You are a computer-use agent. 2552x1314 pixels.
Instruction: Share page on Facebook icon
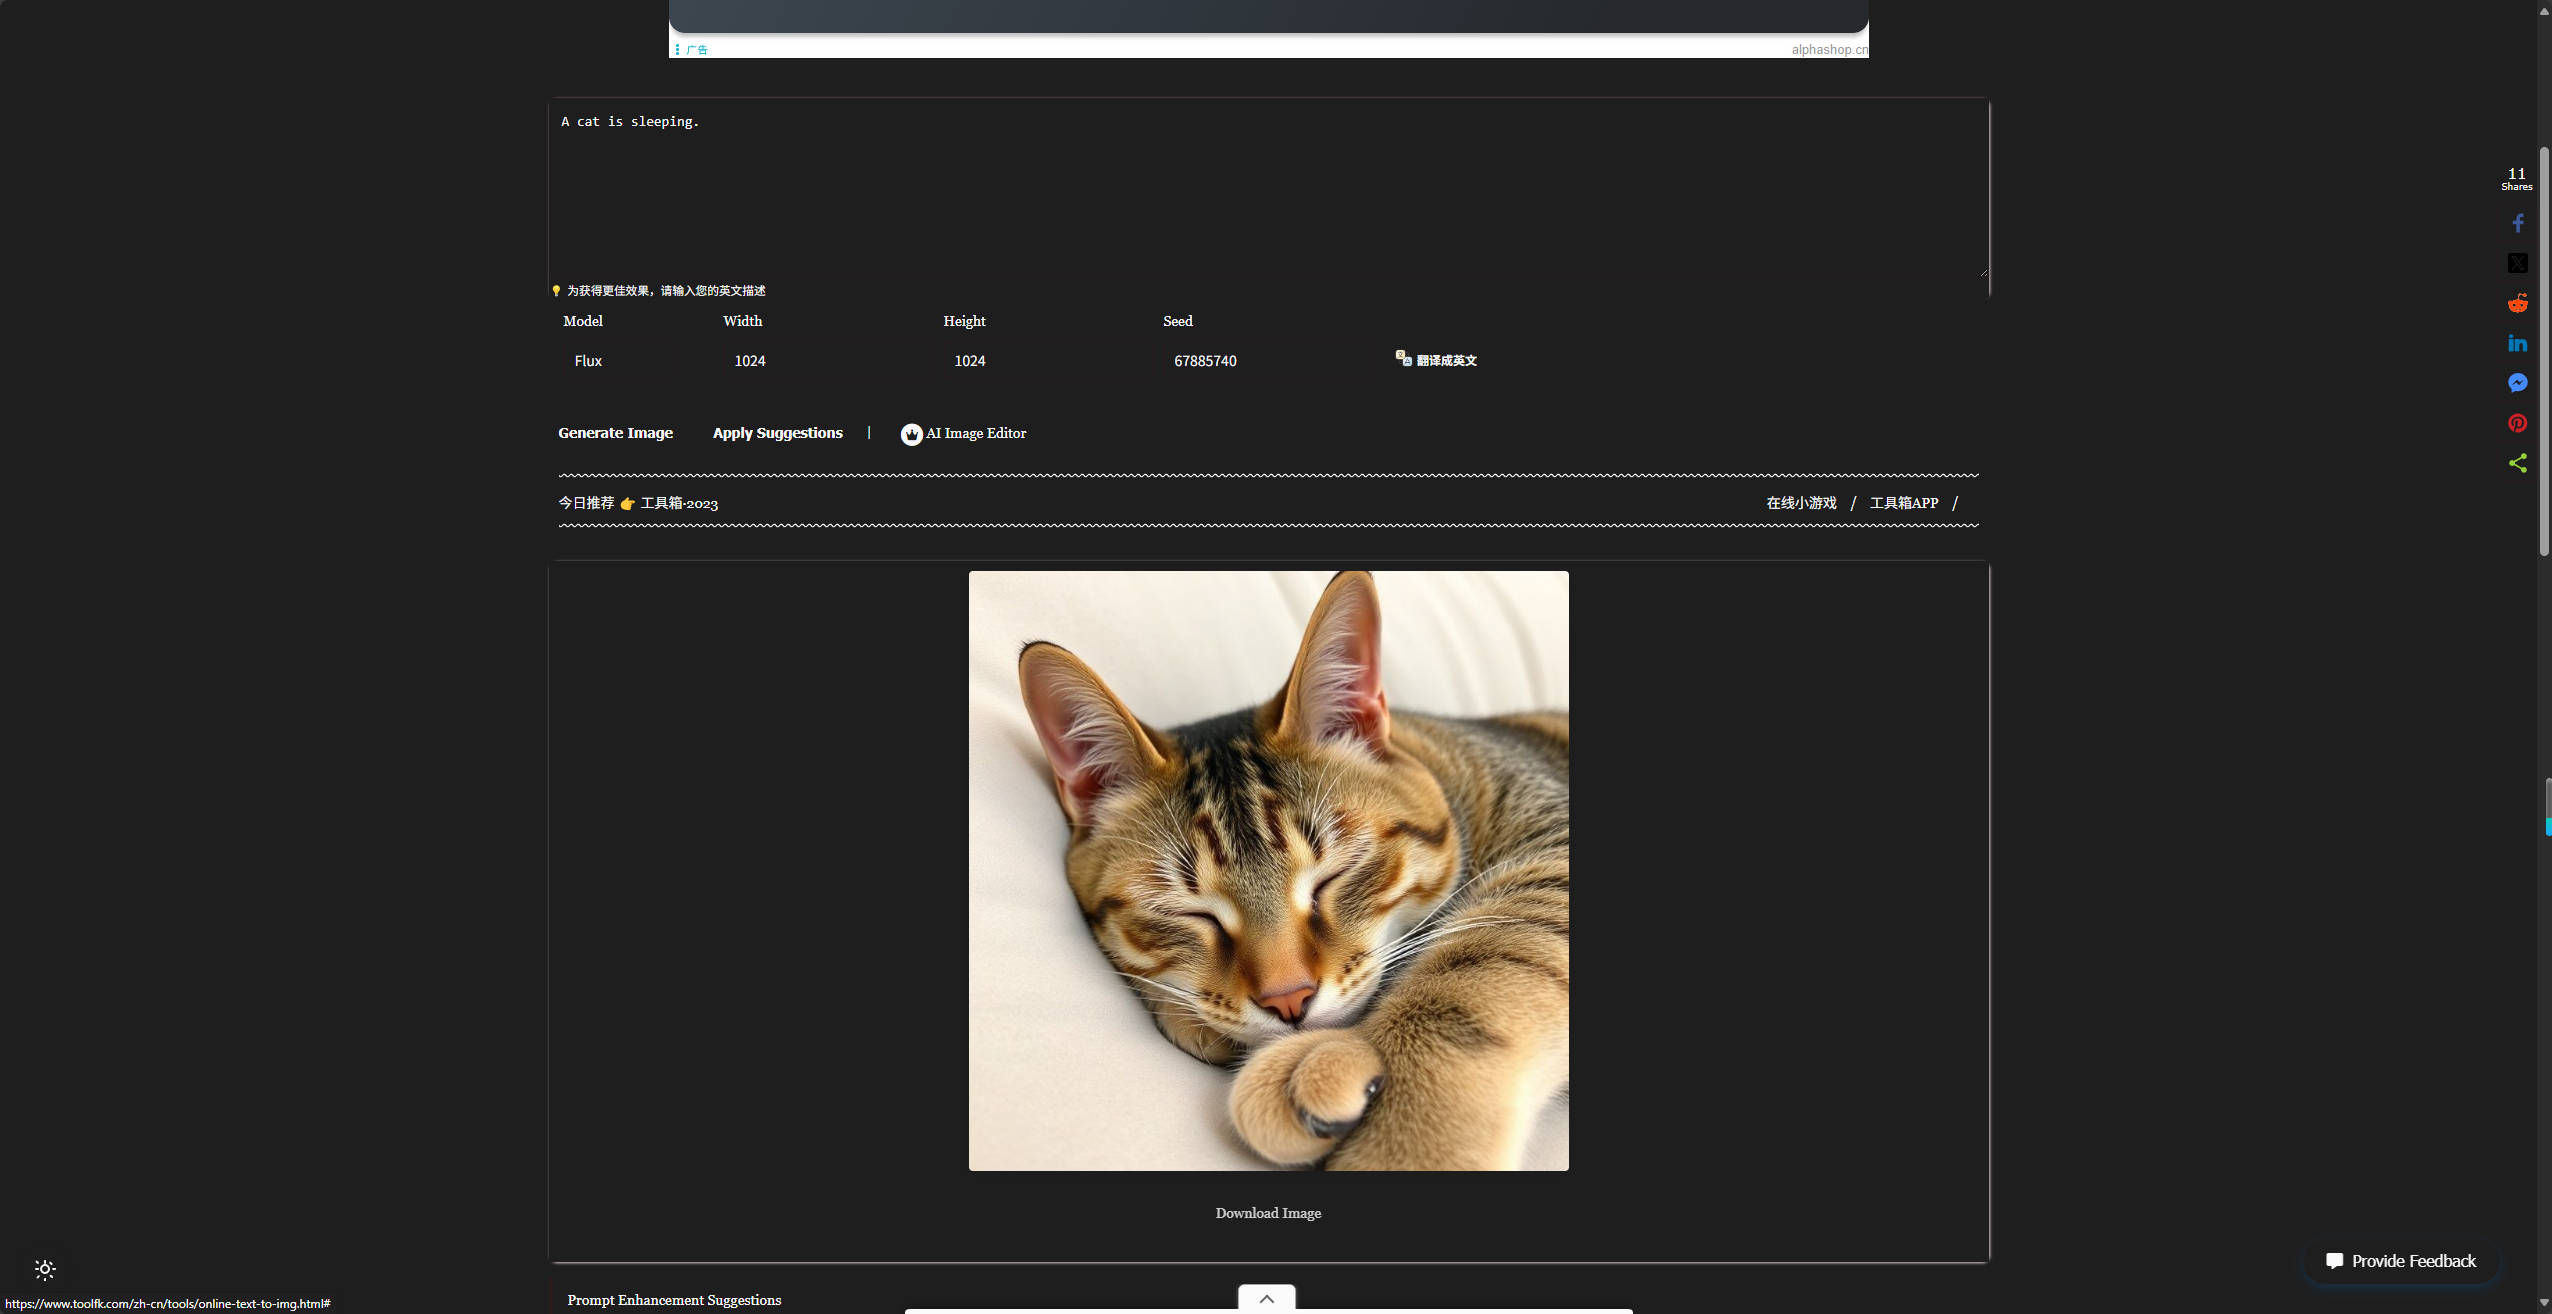pyautogui.click(x=2517, y=223)
